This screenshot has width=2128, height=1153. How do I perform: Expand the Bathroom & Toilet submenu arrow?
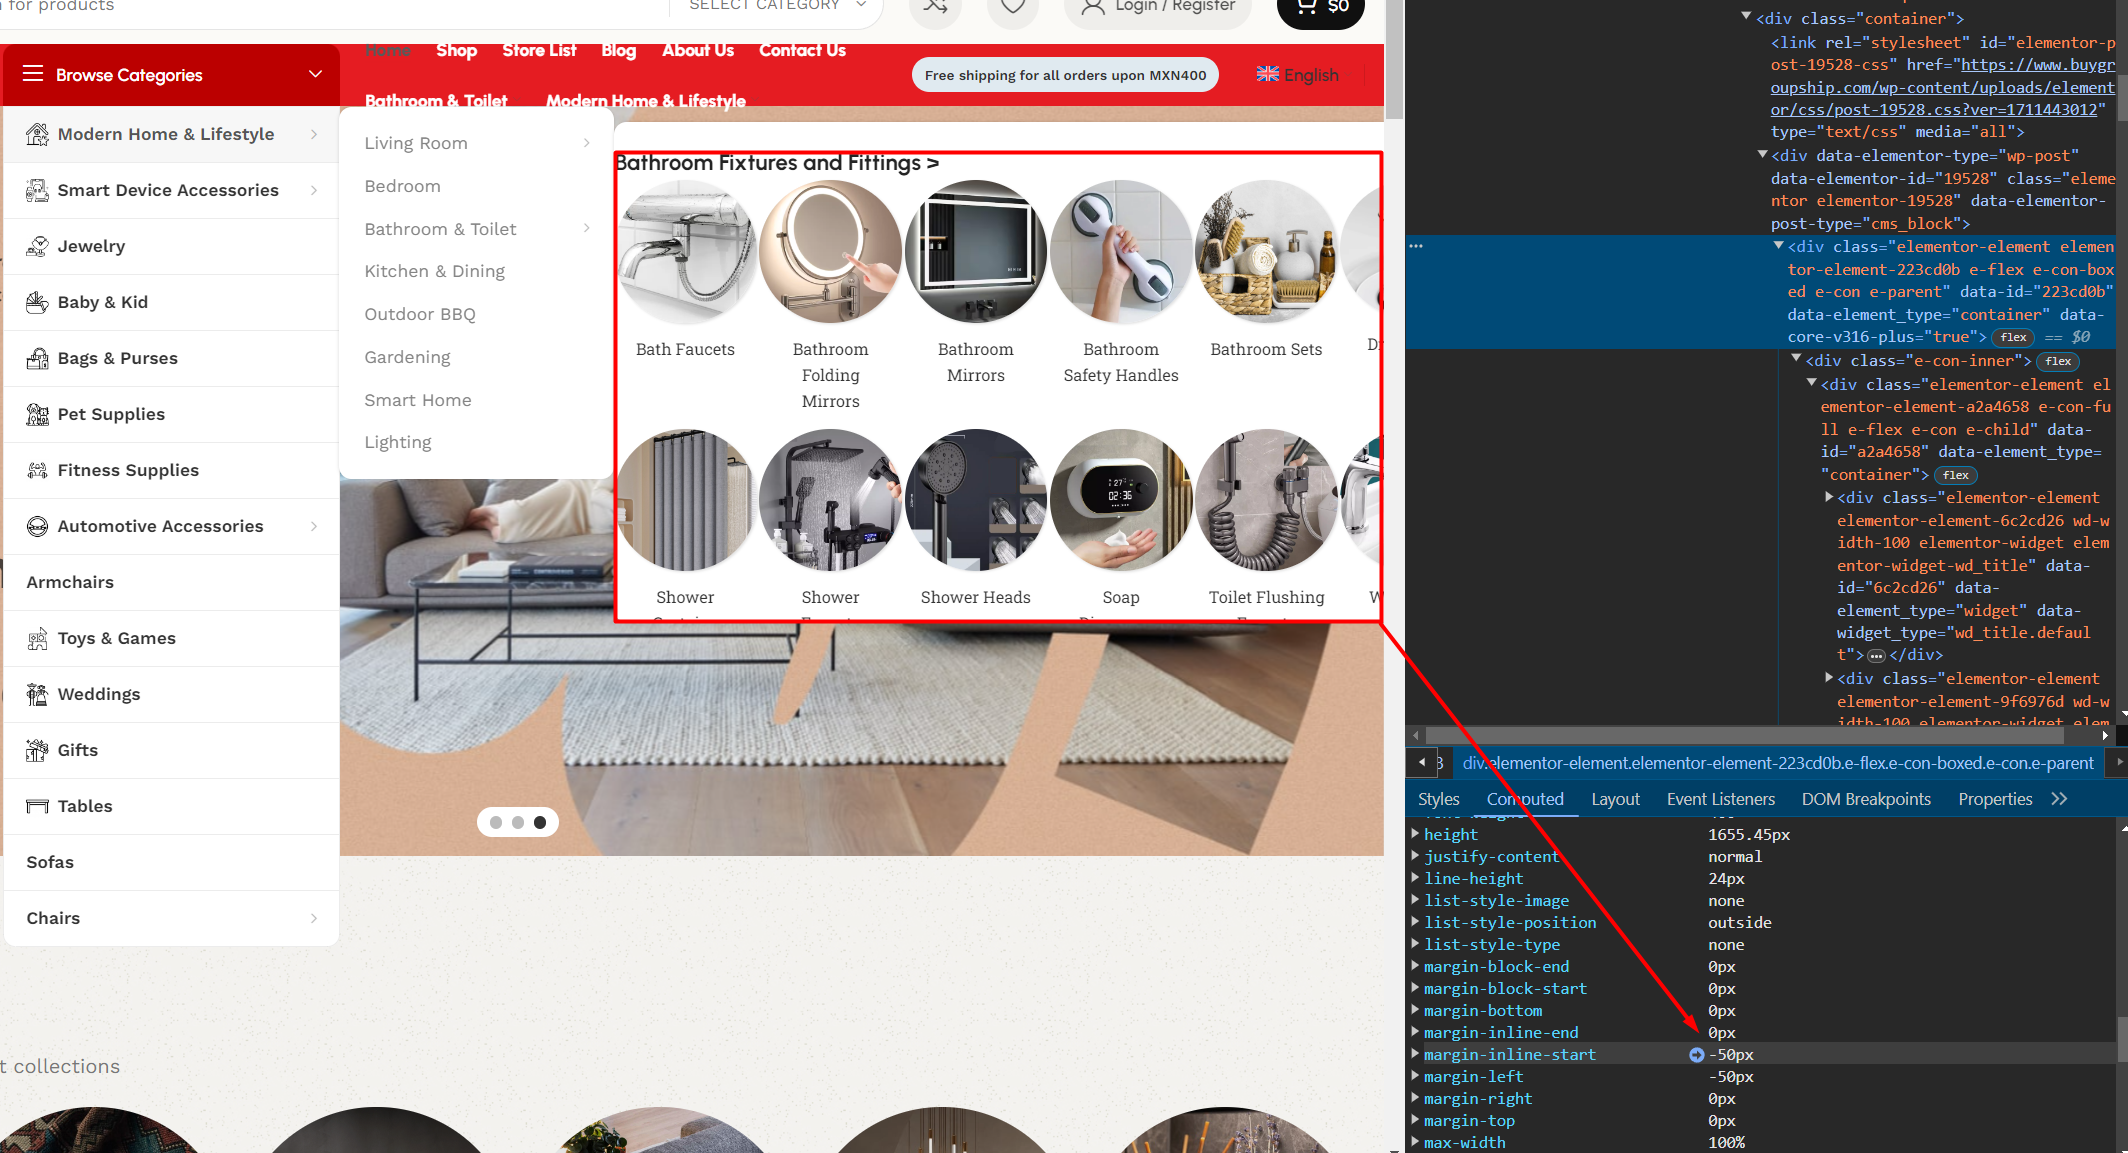coord(587,229)
